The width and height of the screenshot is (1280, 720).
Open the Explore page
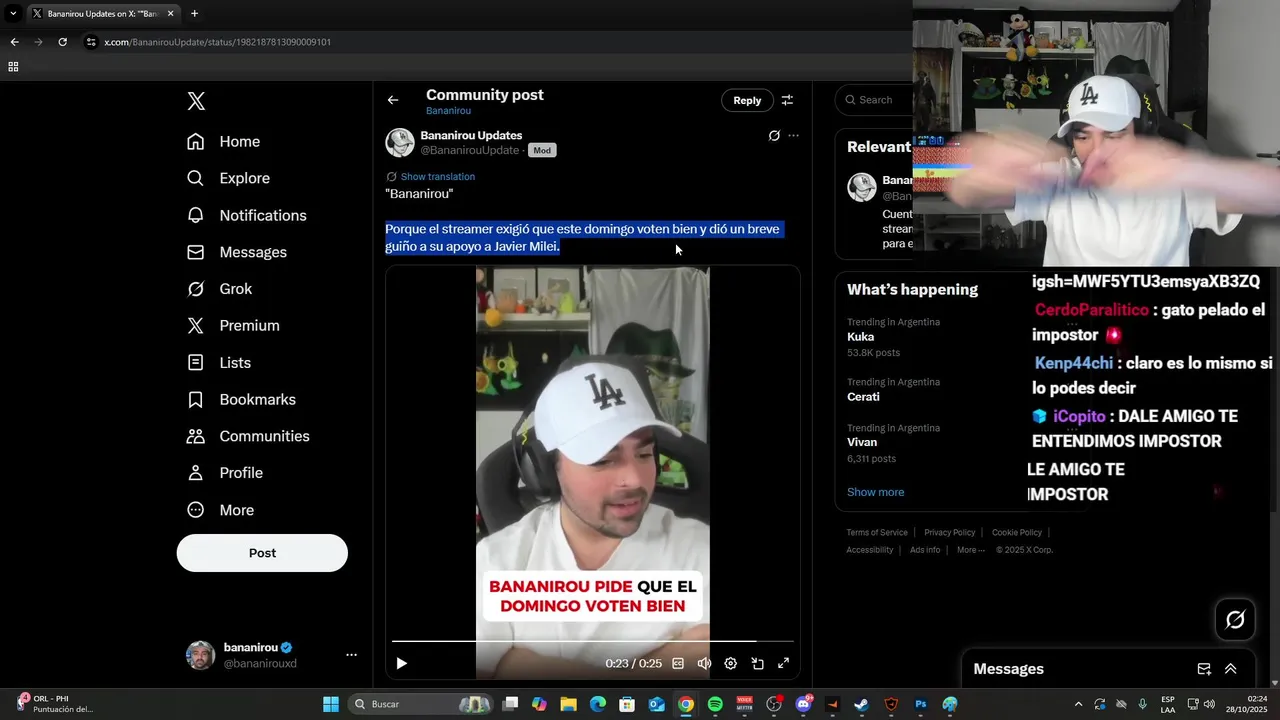point(229,178)
